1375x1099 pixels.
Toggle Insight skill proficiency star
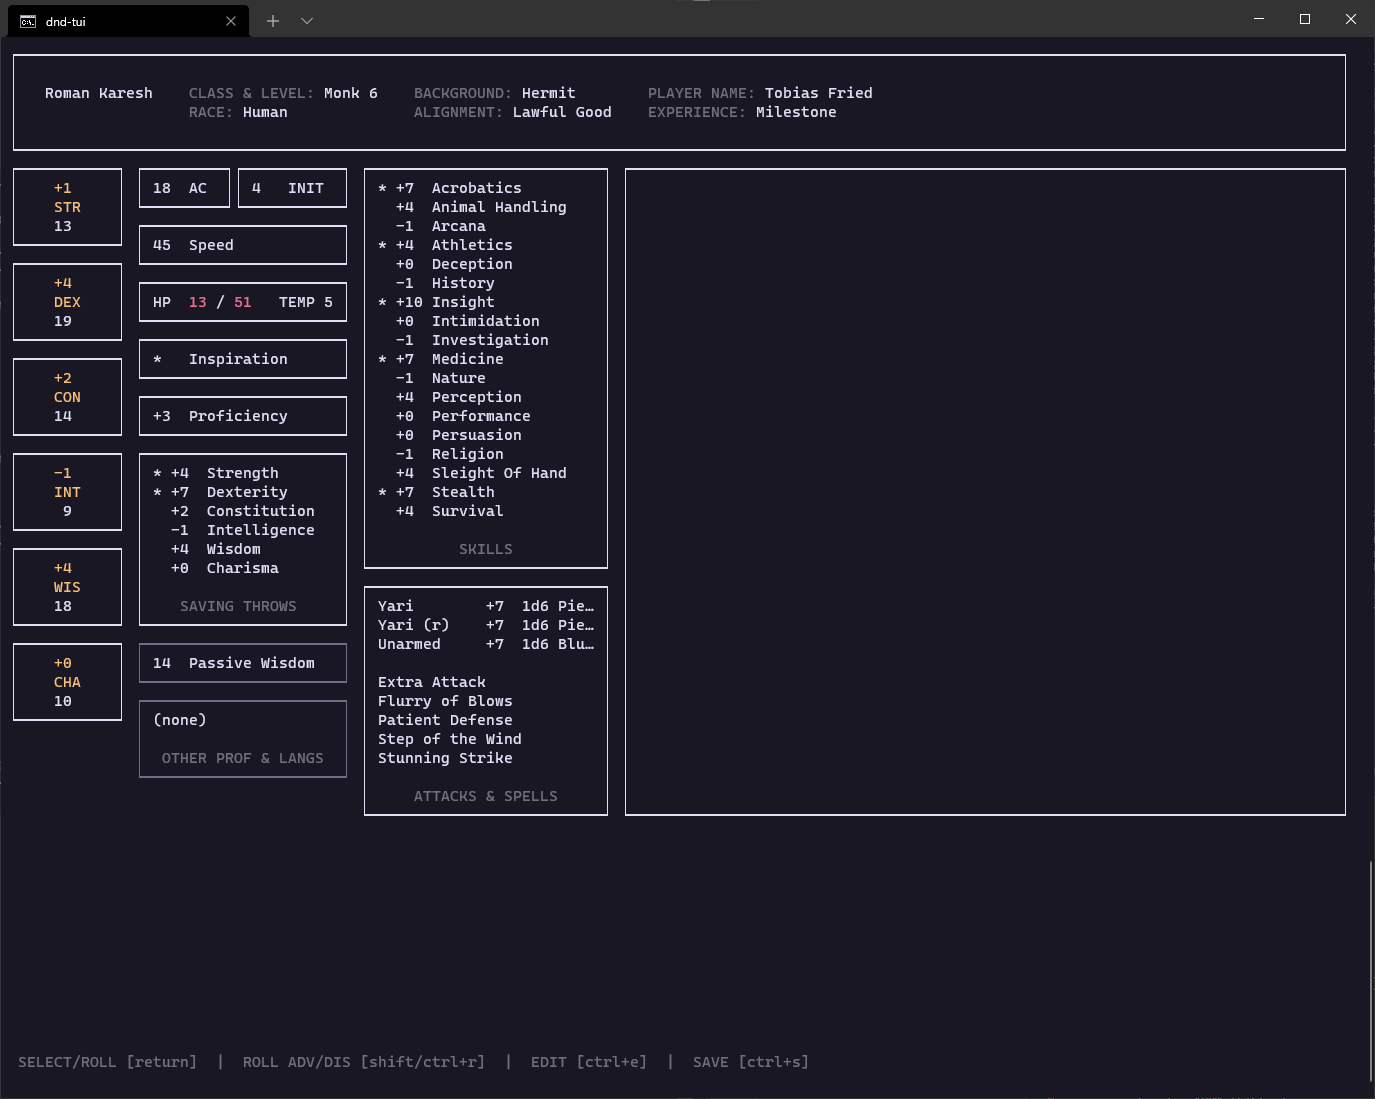pyautogui.click(x=382, y=302)
